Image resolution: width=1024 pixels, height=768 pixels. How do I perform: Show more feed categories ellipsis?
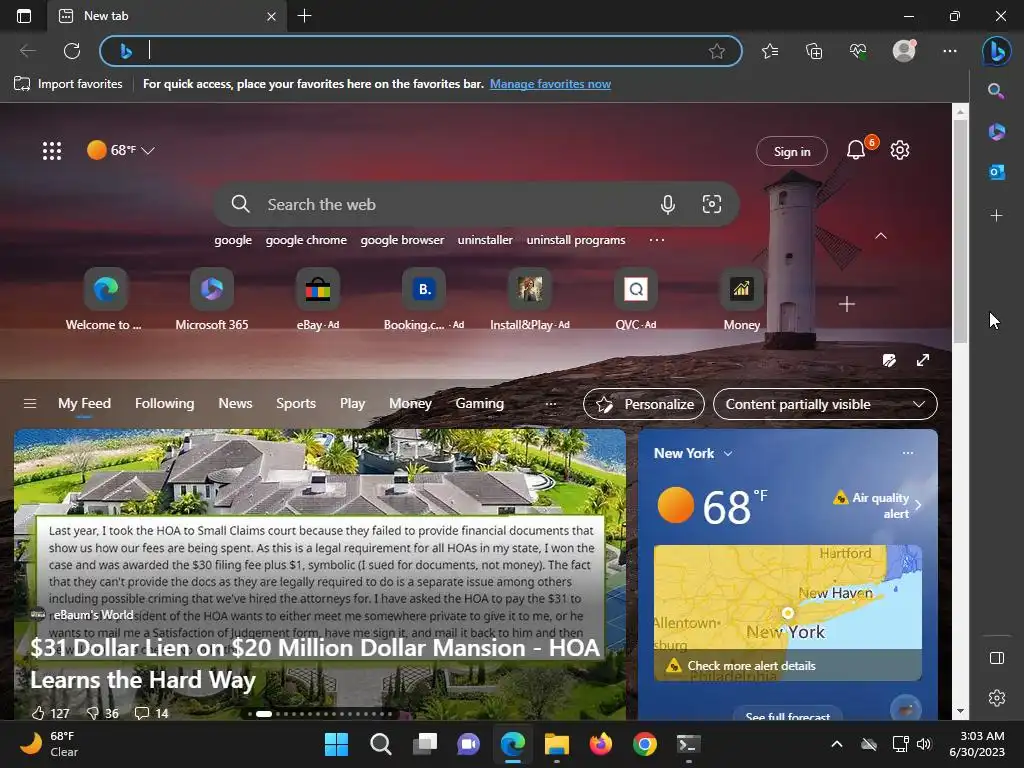pos(551,404)
